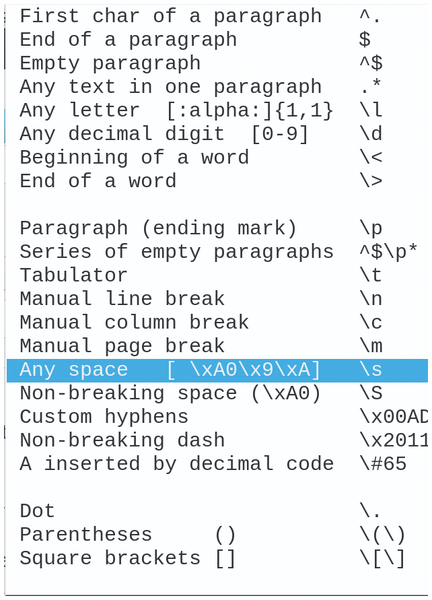Select 'Non-breaking dash' entry
Image resolution: width=432 pixels, height=600 pixels.
point(217,441)
